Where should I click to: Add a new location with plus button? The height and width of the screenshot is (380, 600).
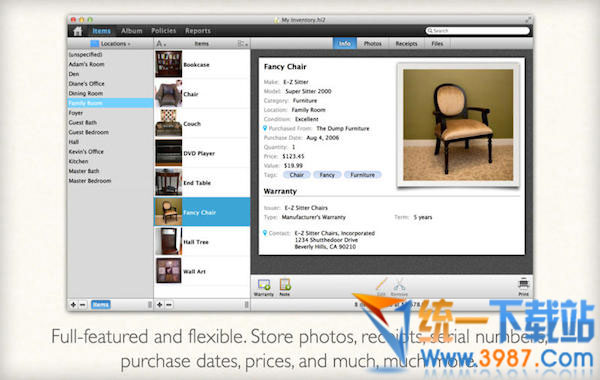[x=73, y=305]
